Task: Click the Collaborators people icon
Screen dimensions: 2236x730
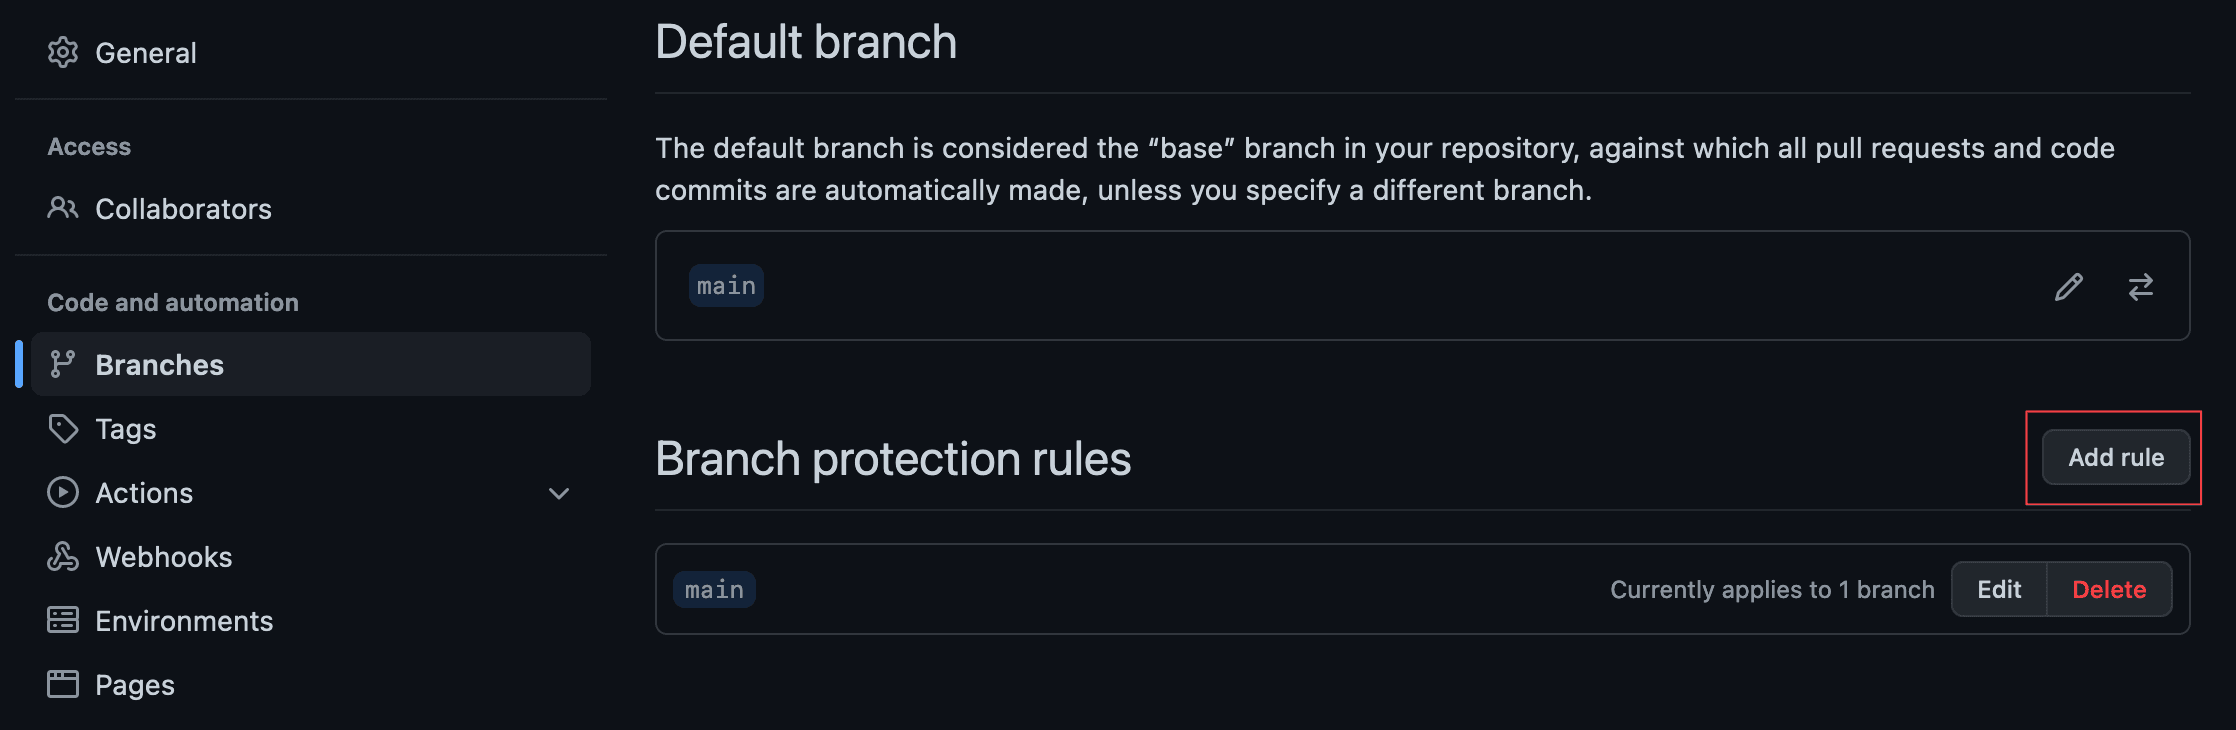Action: coord(63,208)
